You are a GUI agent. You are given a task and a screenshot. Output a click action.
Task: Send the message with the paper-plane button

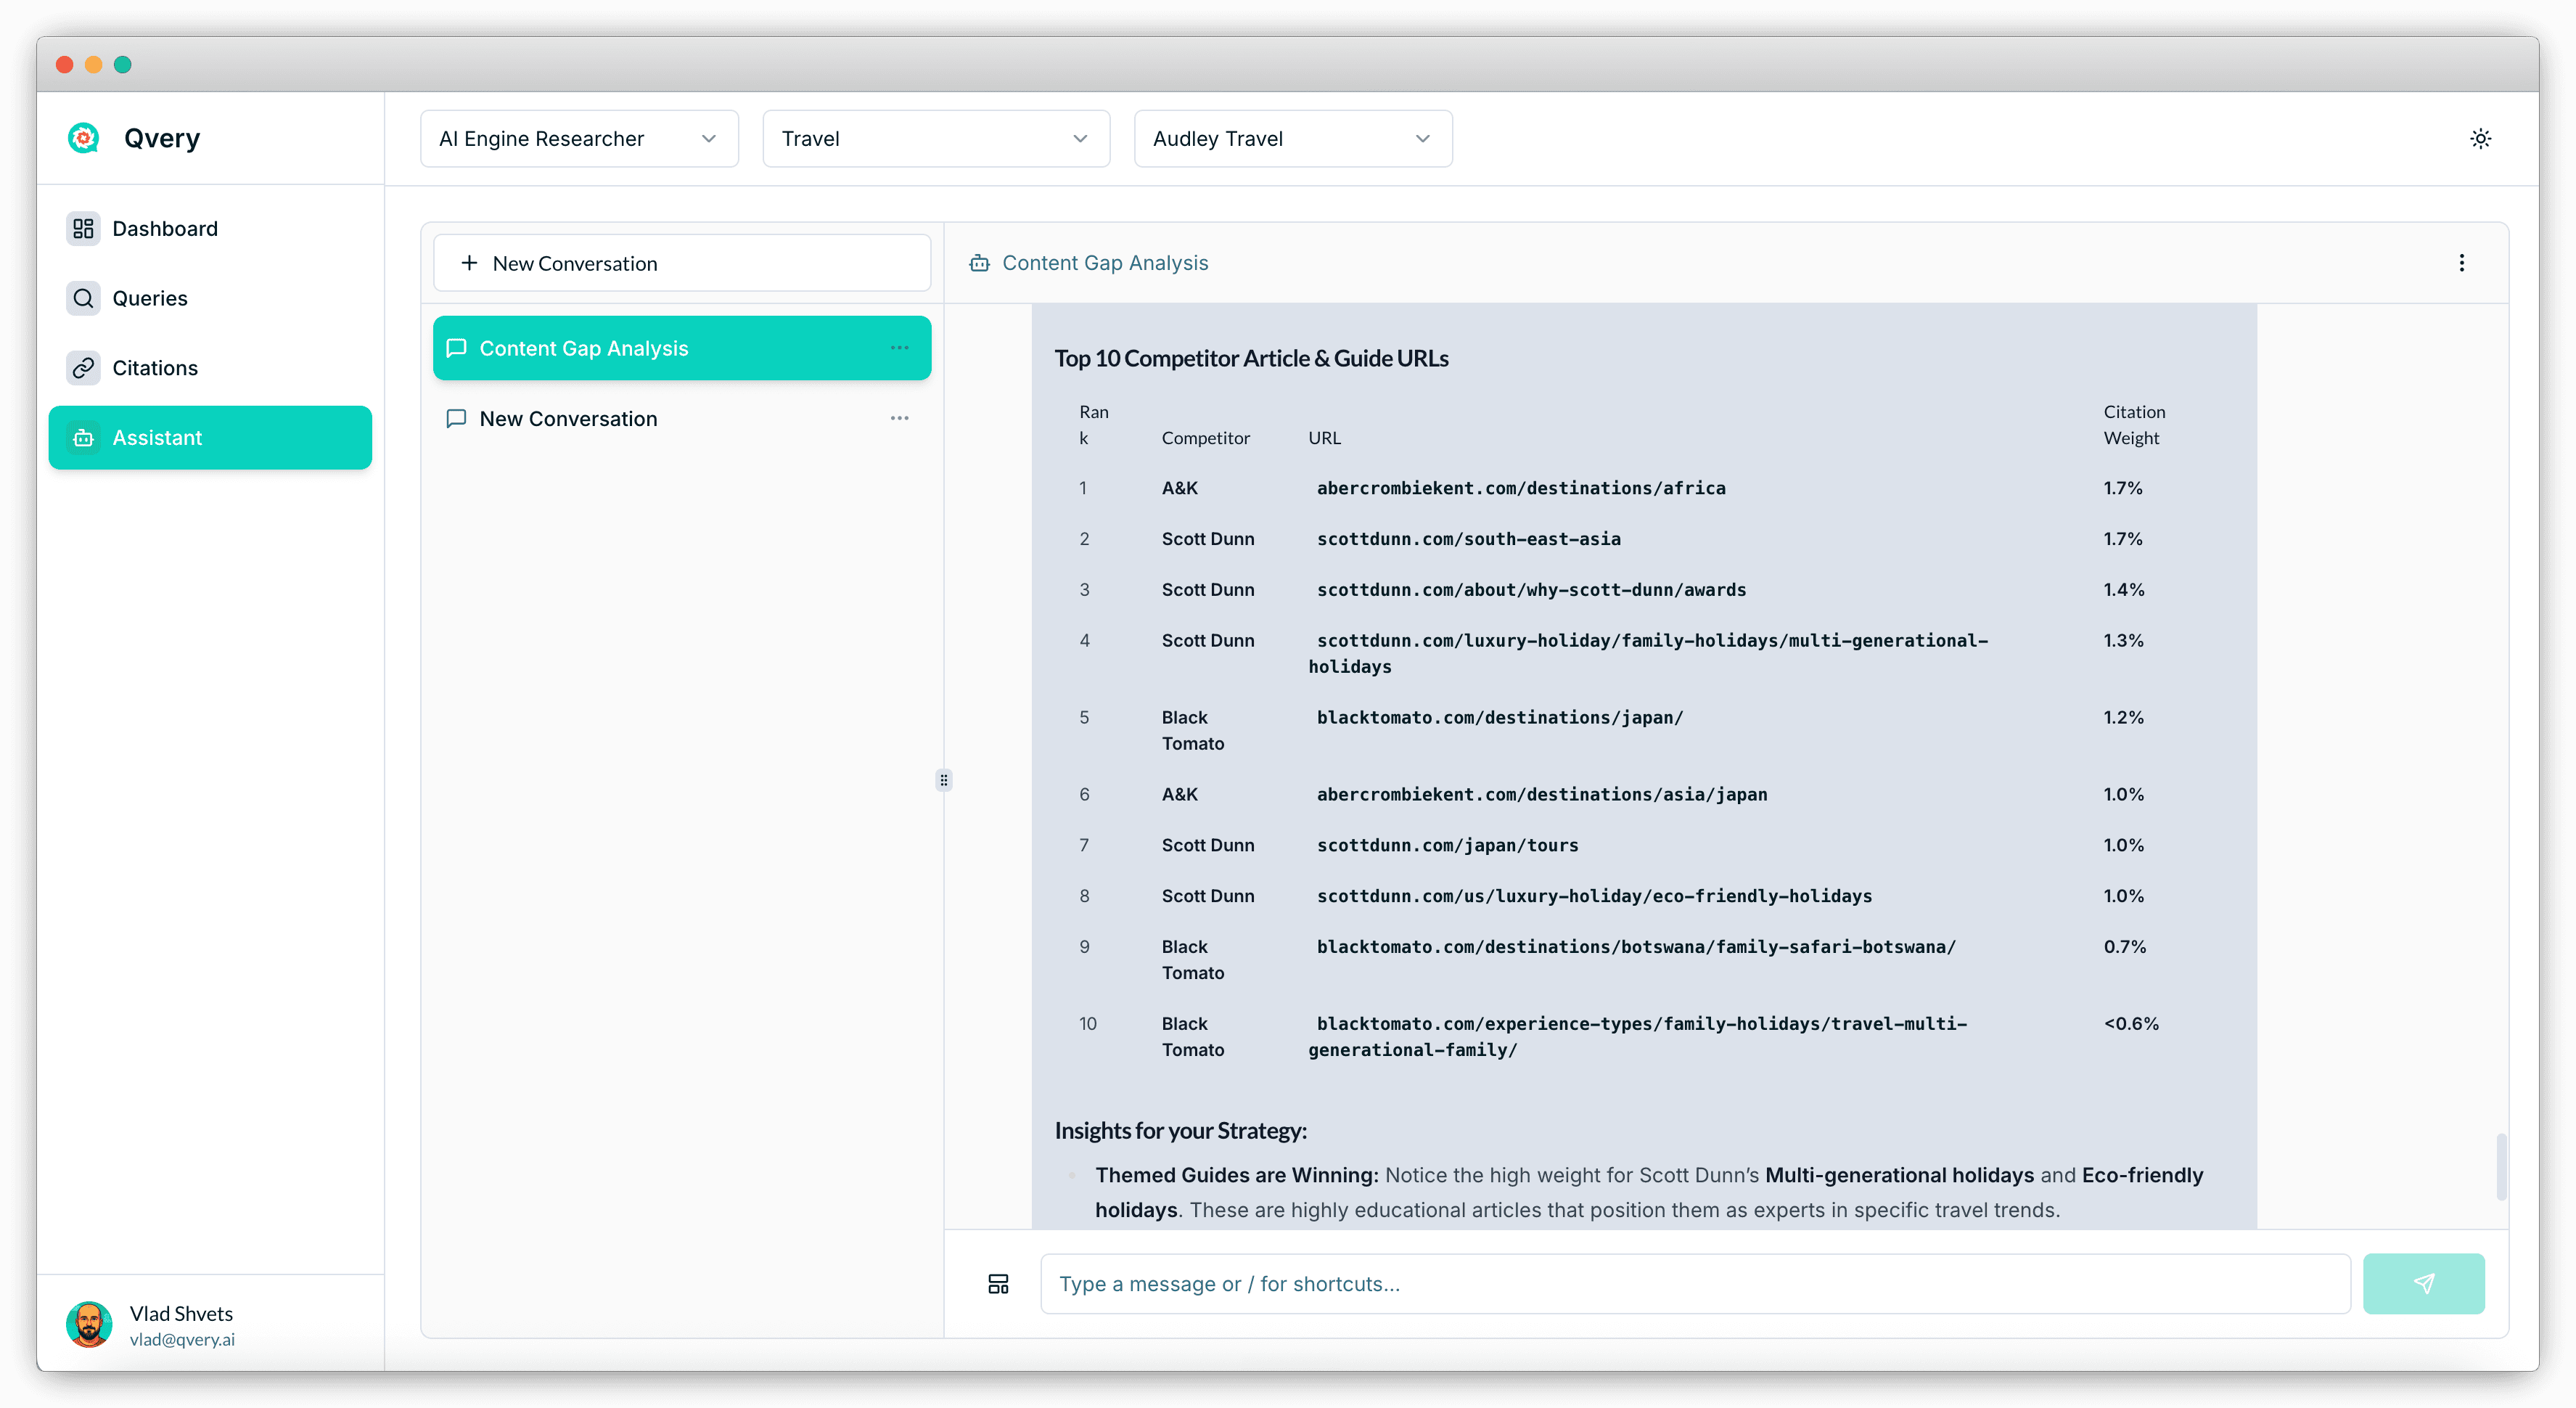2423,1284
